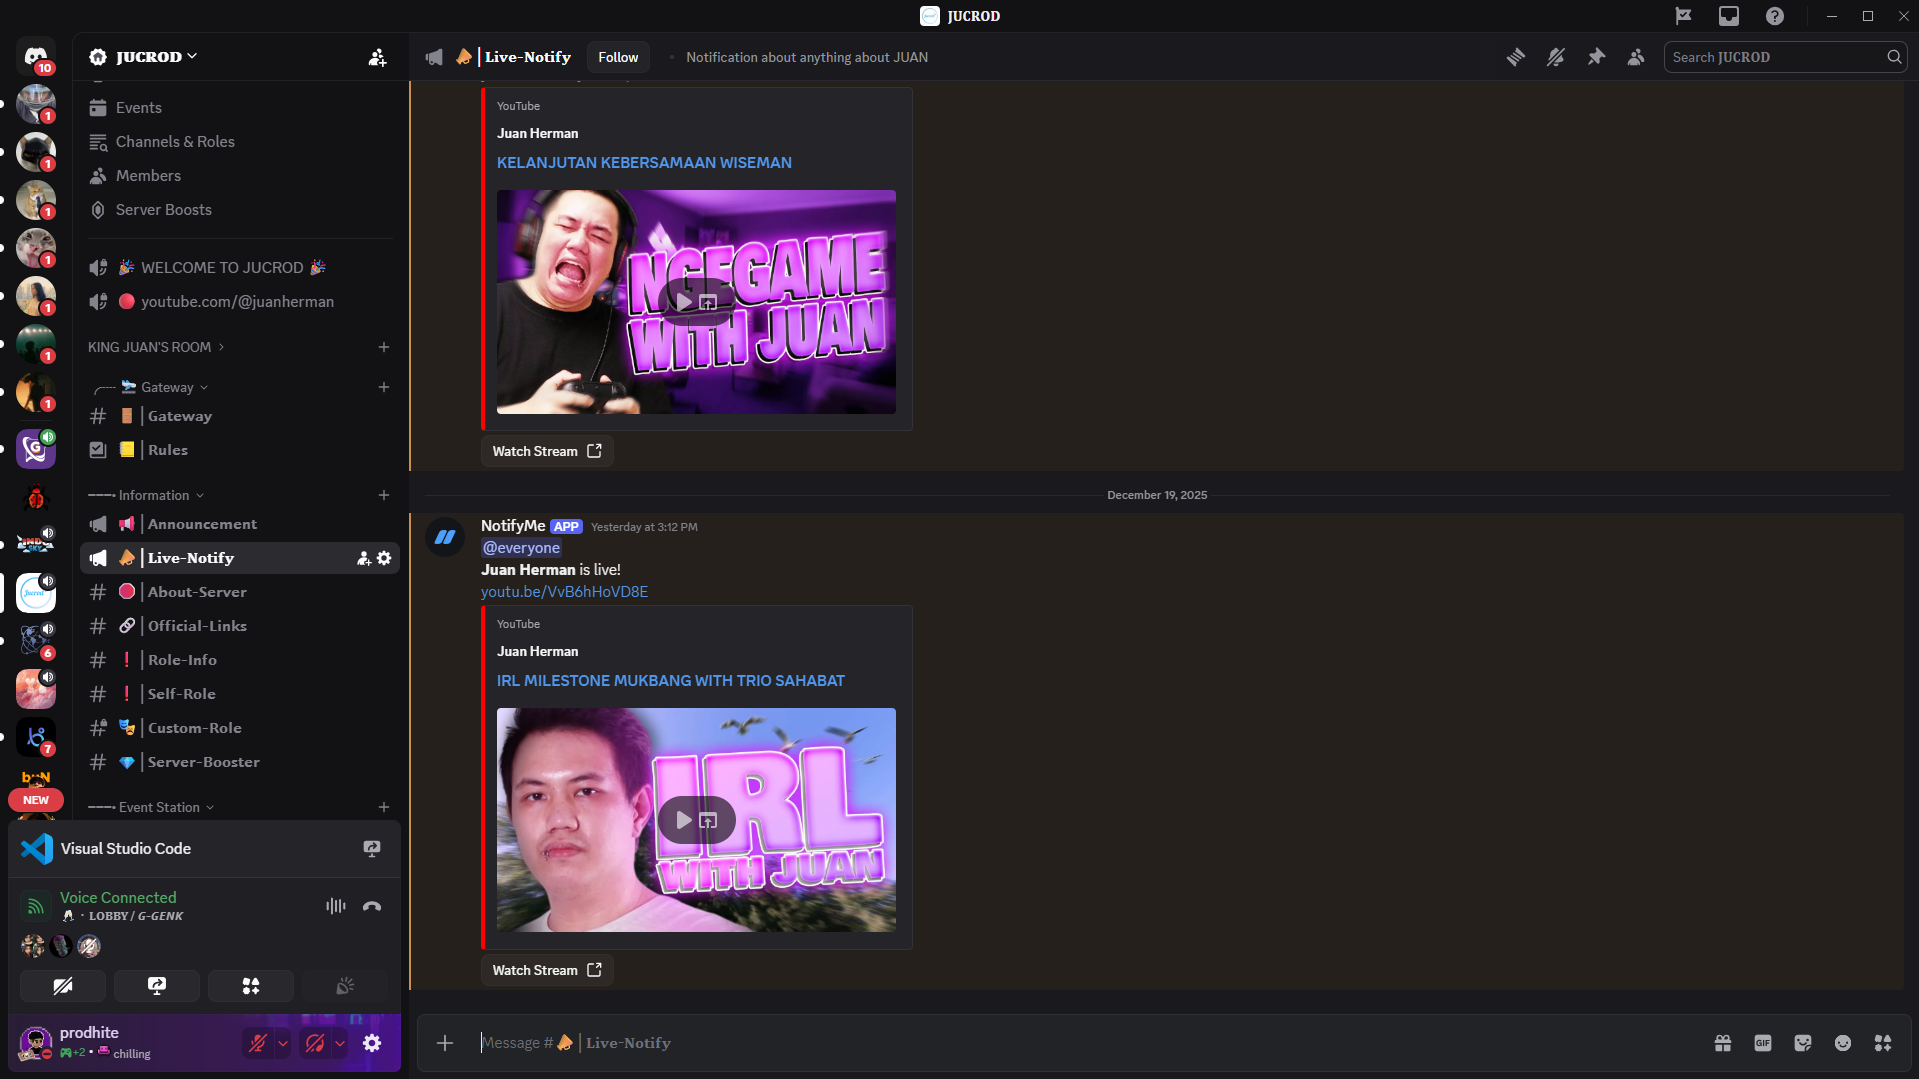Toggle notification settings bell icon
The height and width of the screenshot is (1079, 1919).
point(1556,57)
